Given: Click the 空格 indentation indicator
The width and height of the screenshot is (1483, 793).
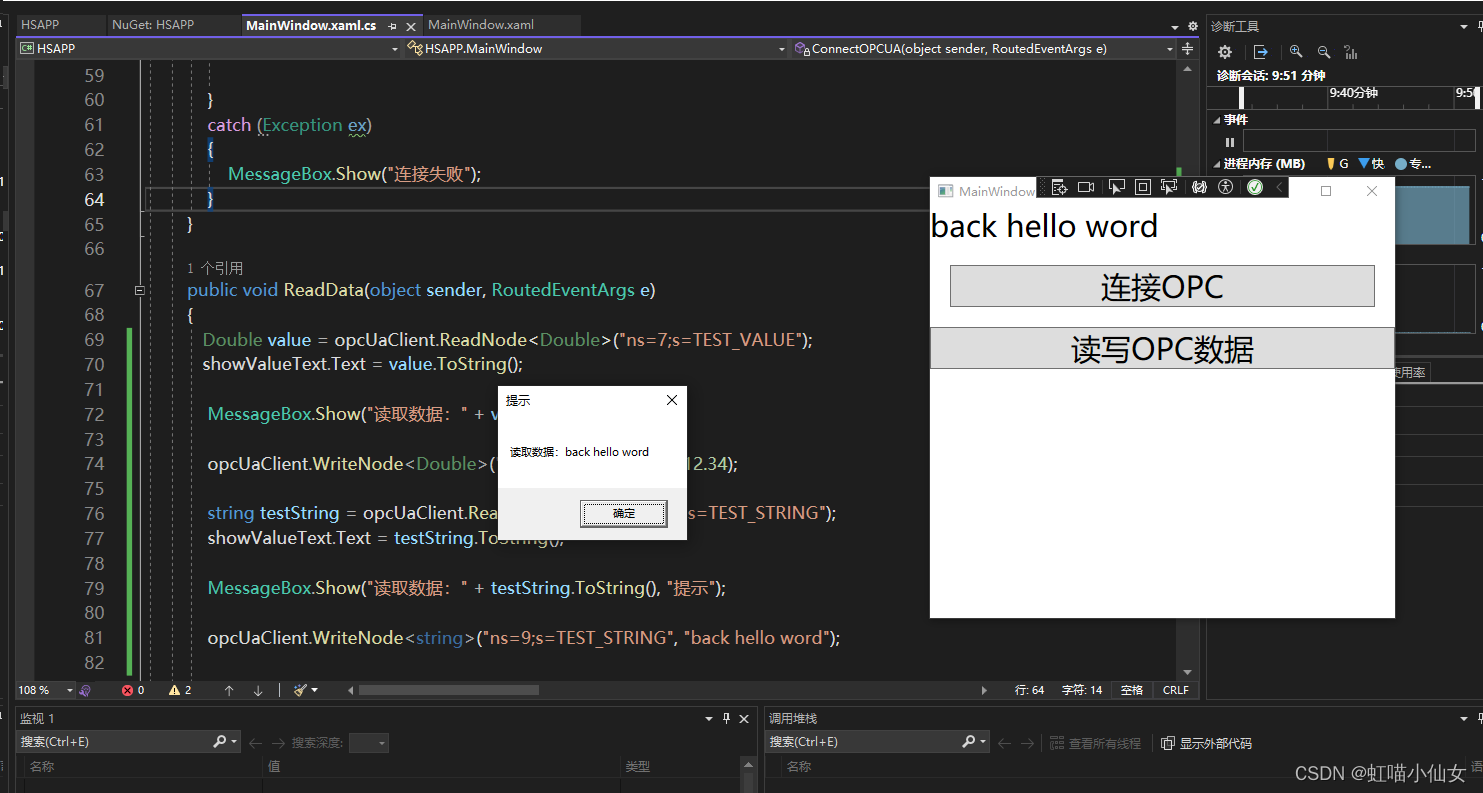Looking at the screenshot, I should point(1132,690).
